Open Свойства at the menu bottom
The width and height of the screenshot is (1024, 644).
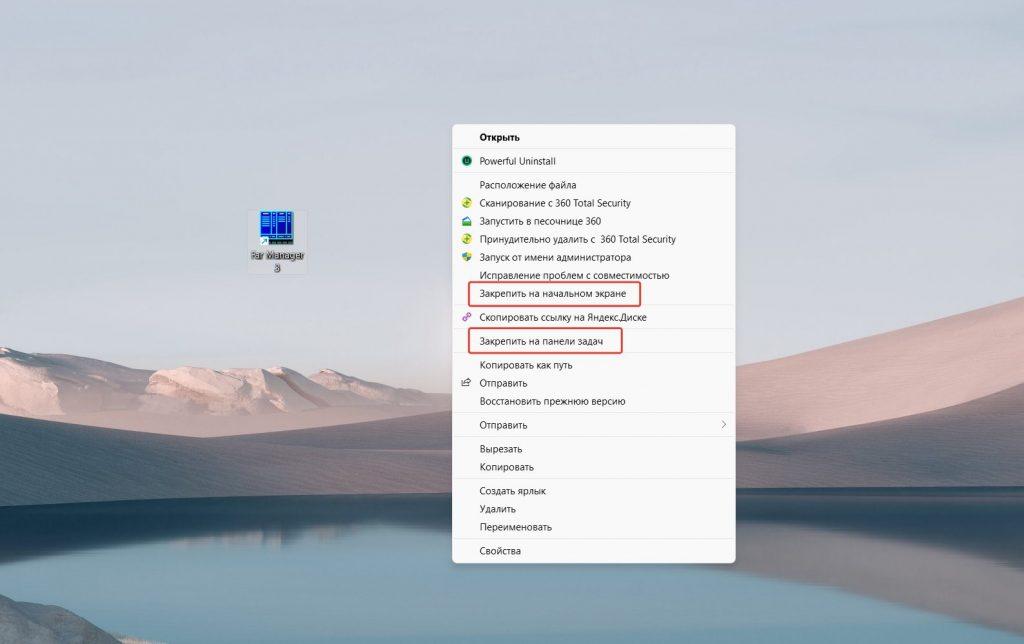[593, 551]
